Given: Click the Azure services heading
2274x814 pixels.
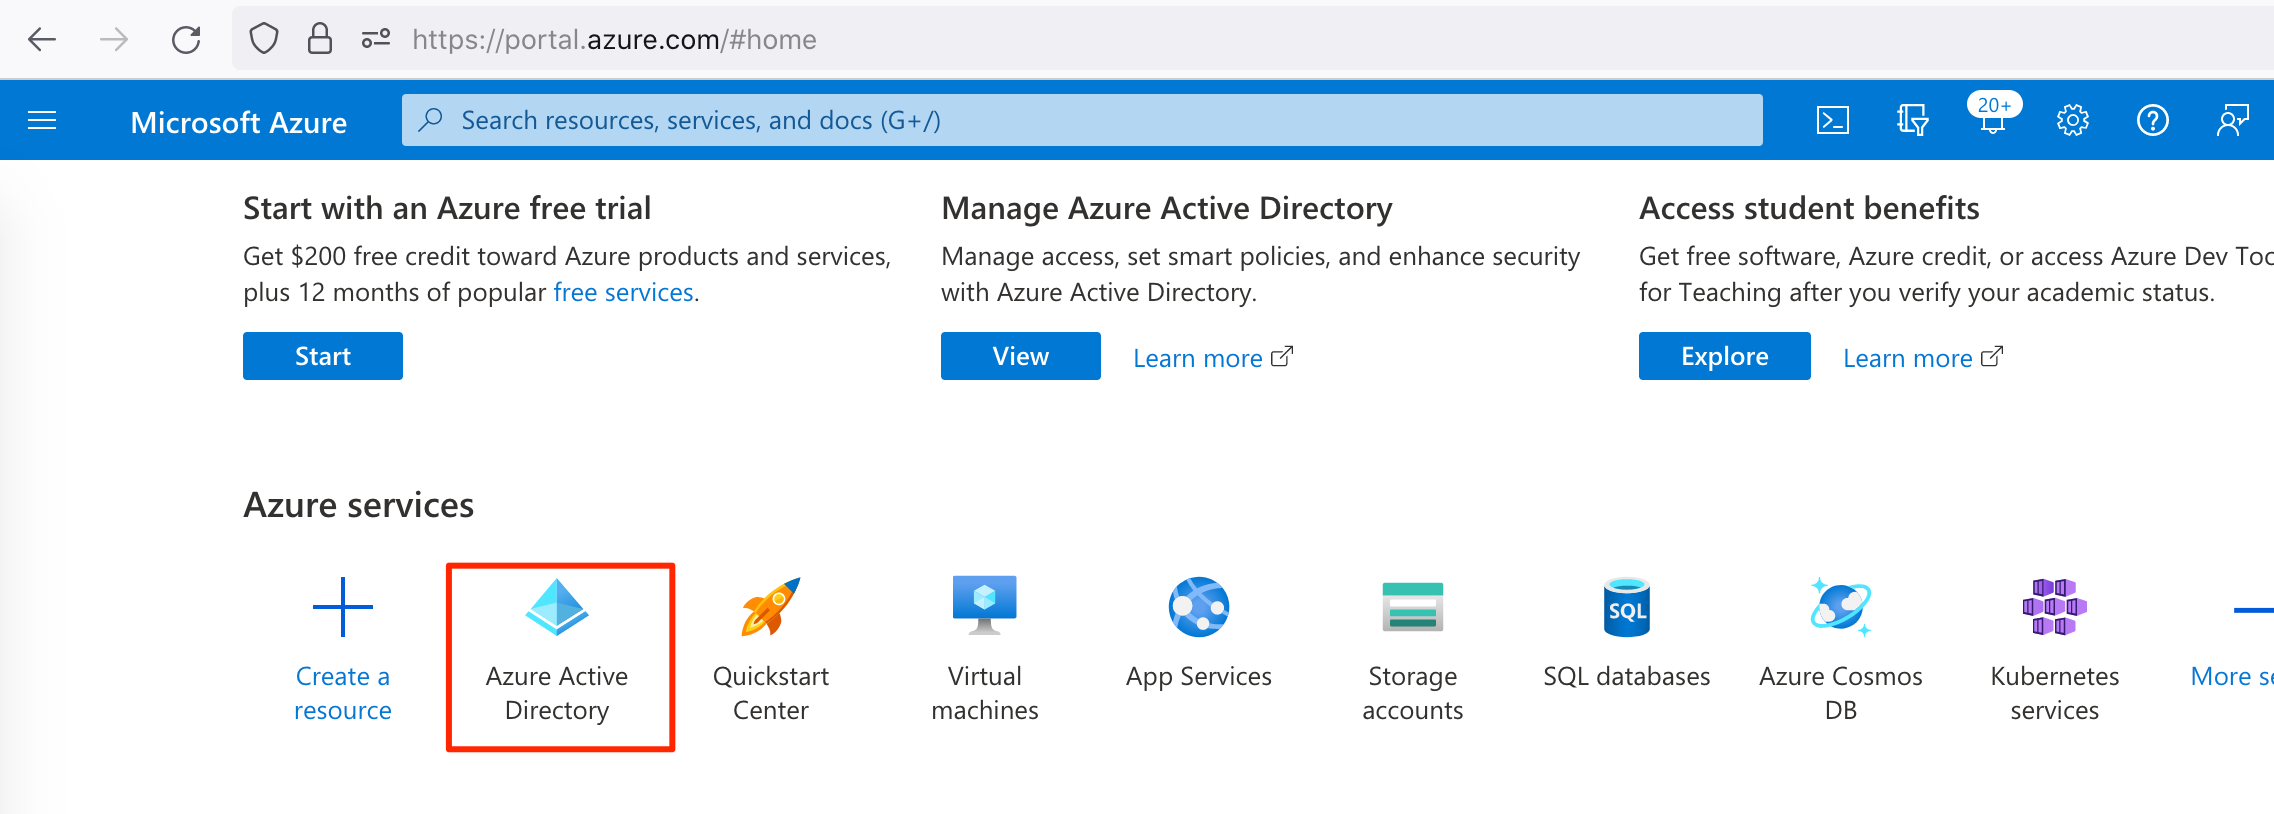Looking at the screenshot, I should (x=359, y=505).
